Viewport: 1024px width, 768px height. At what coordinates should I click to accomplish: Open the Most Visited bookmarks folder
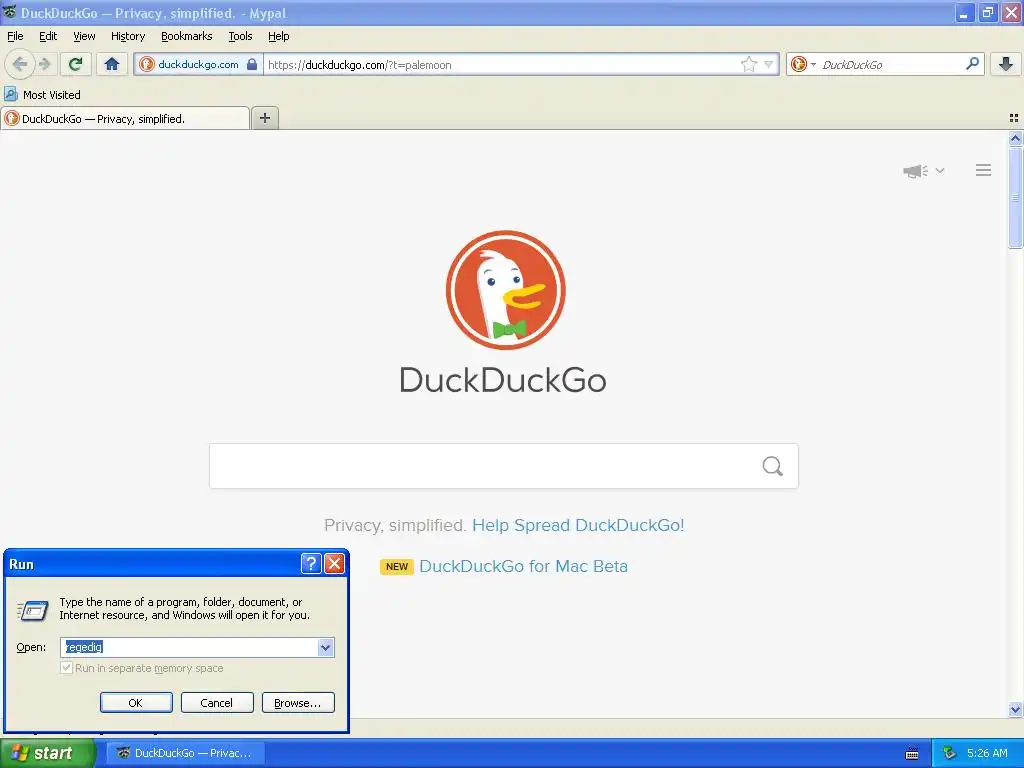42,95
